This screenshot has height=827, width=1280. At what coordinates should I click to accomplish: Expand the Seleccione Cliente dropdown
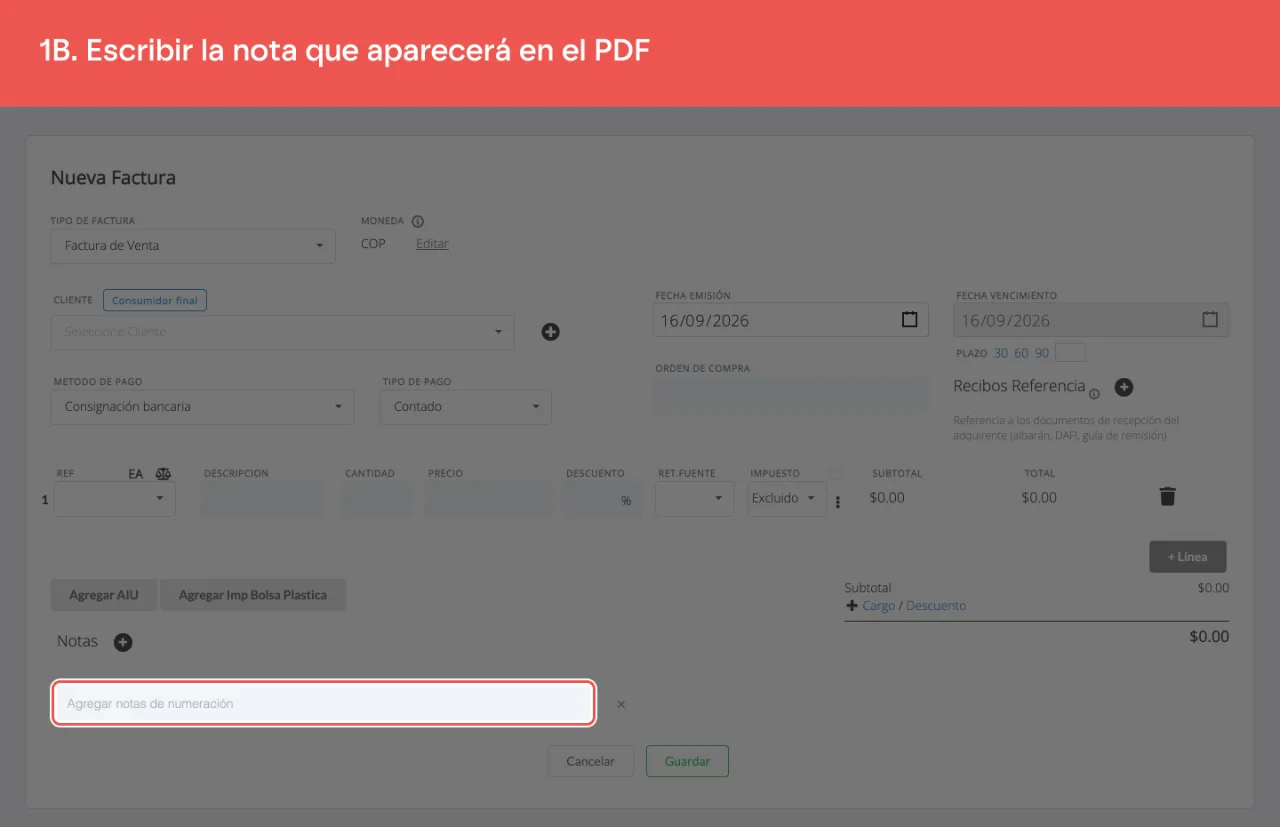click(282, 332)
